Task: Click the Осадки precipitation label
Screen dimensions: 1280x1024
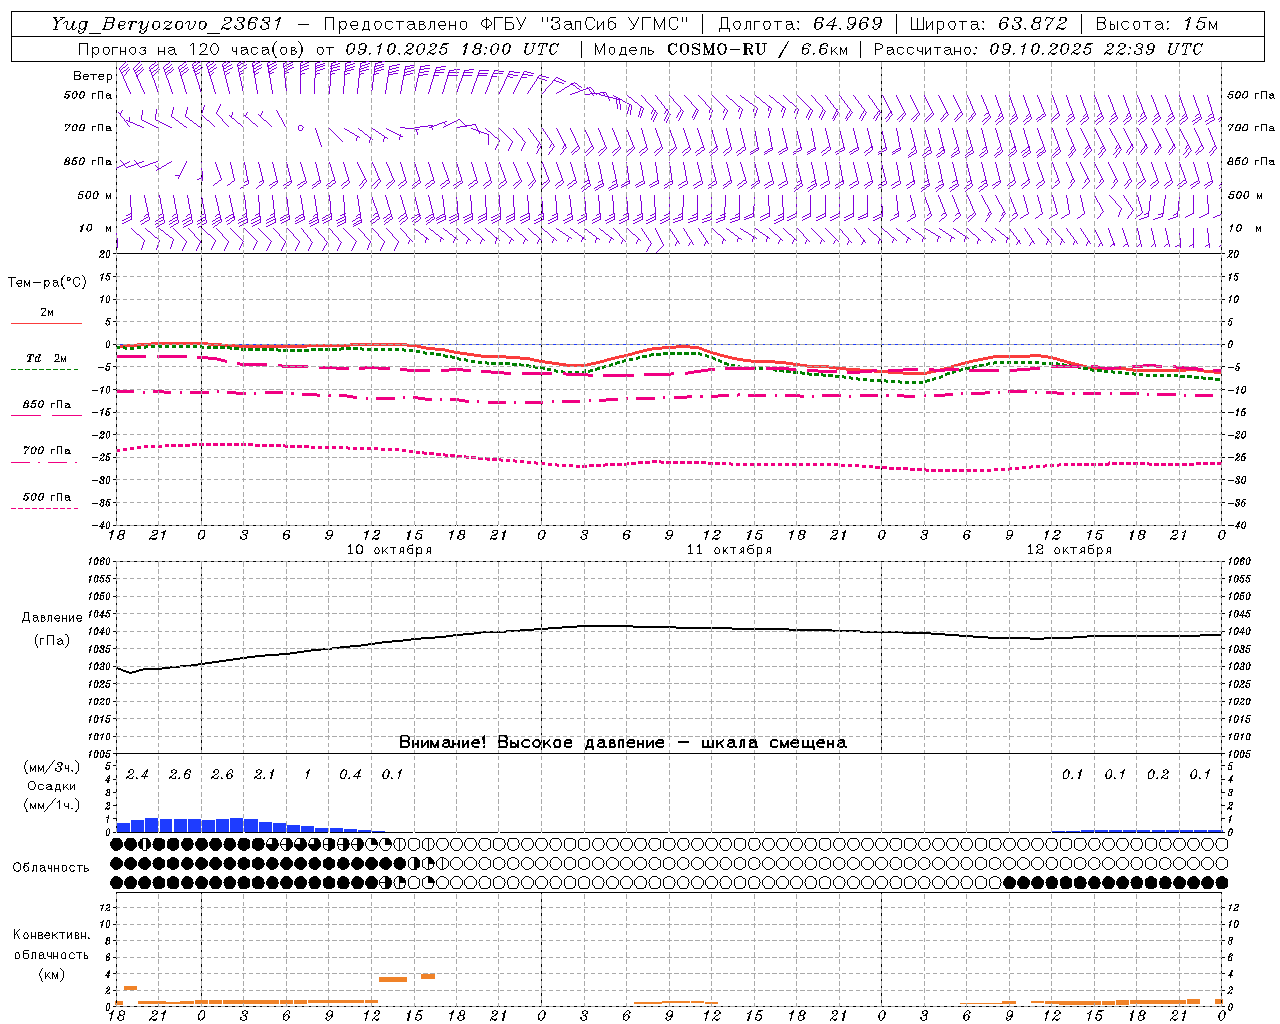Action: (x=52, y=786)
